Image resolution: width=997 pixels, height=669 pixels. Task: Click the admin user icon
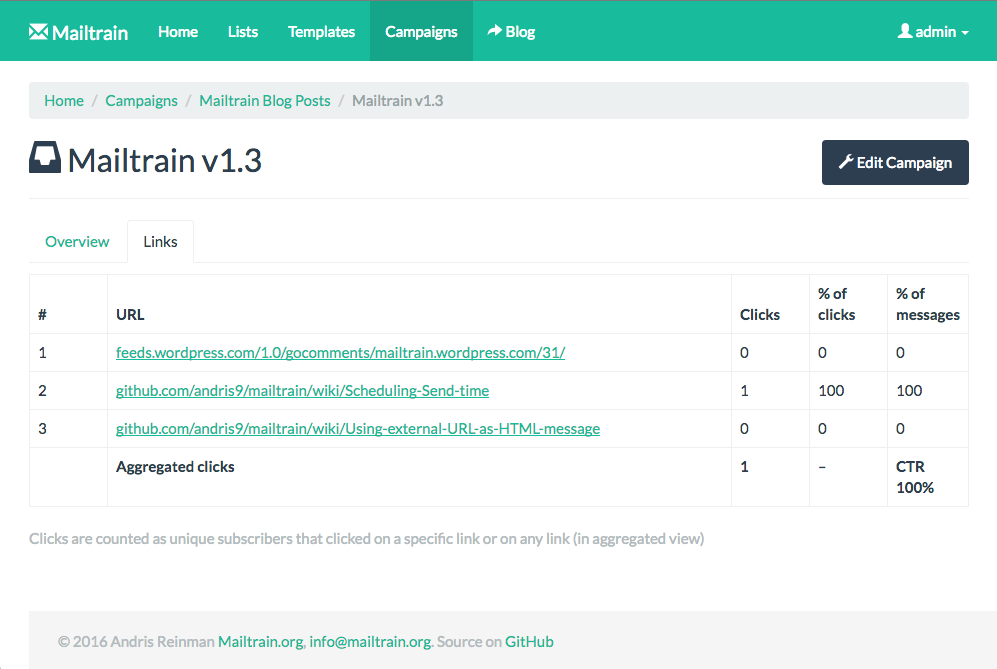coord(905,31)
